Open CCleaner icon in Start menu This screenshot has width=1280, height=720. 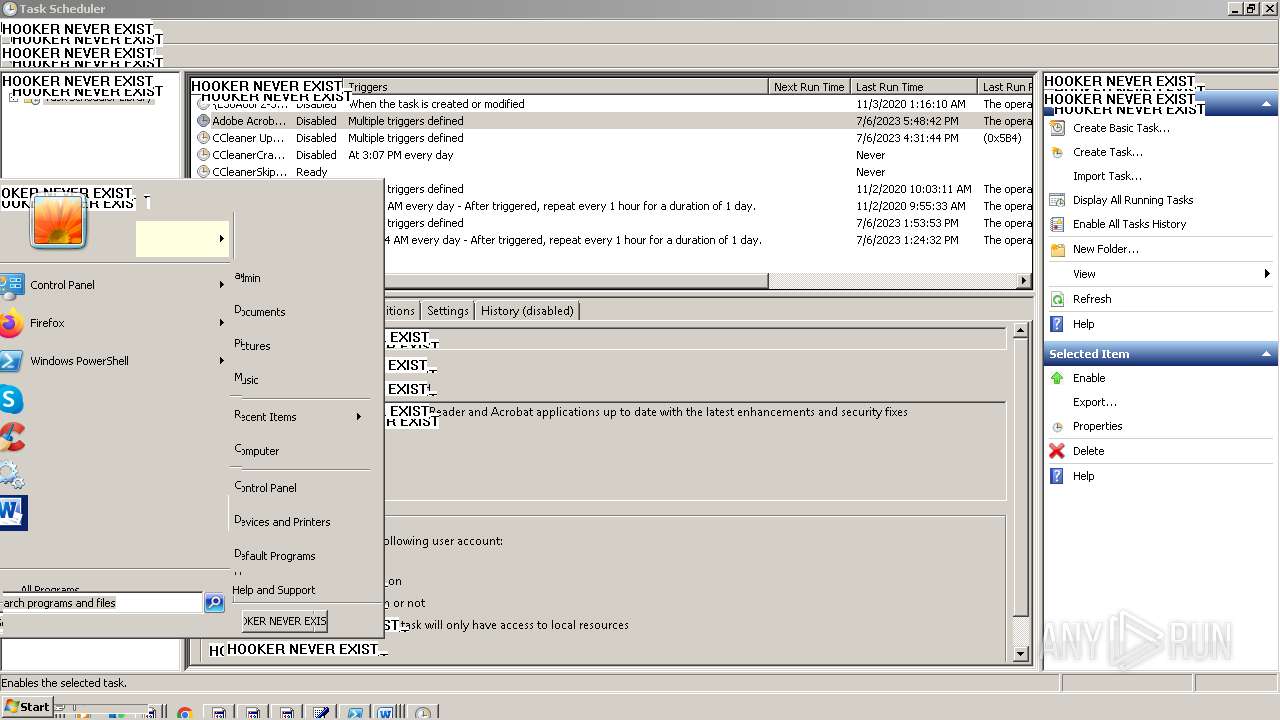[x=11, y=437]
